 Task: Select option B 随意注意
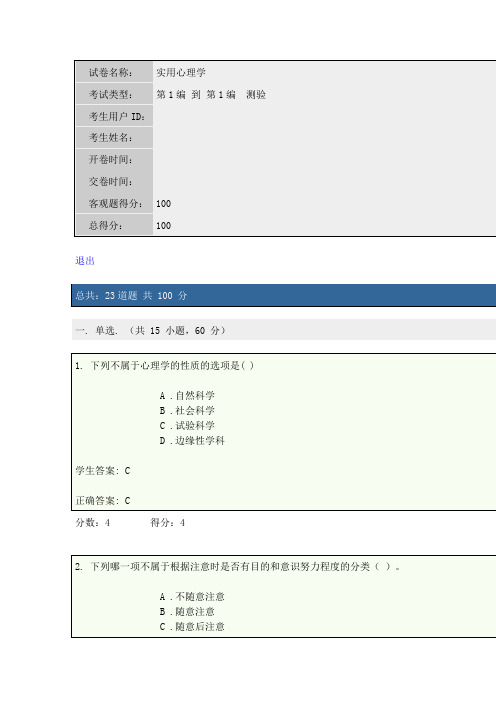point(187,612)
